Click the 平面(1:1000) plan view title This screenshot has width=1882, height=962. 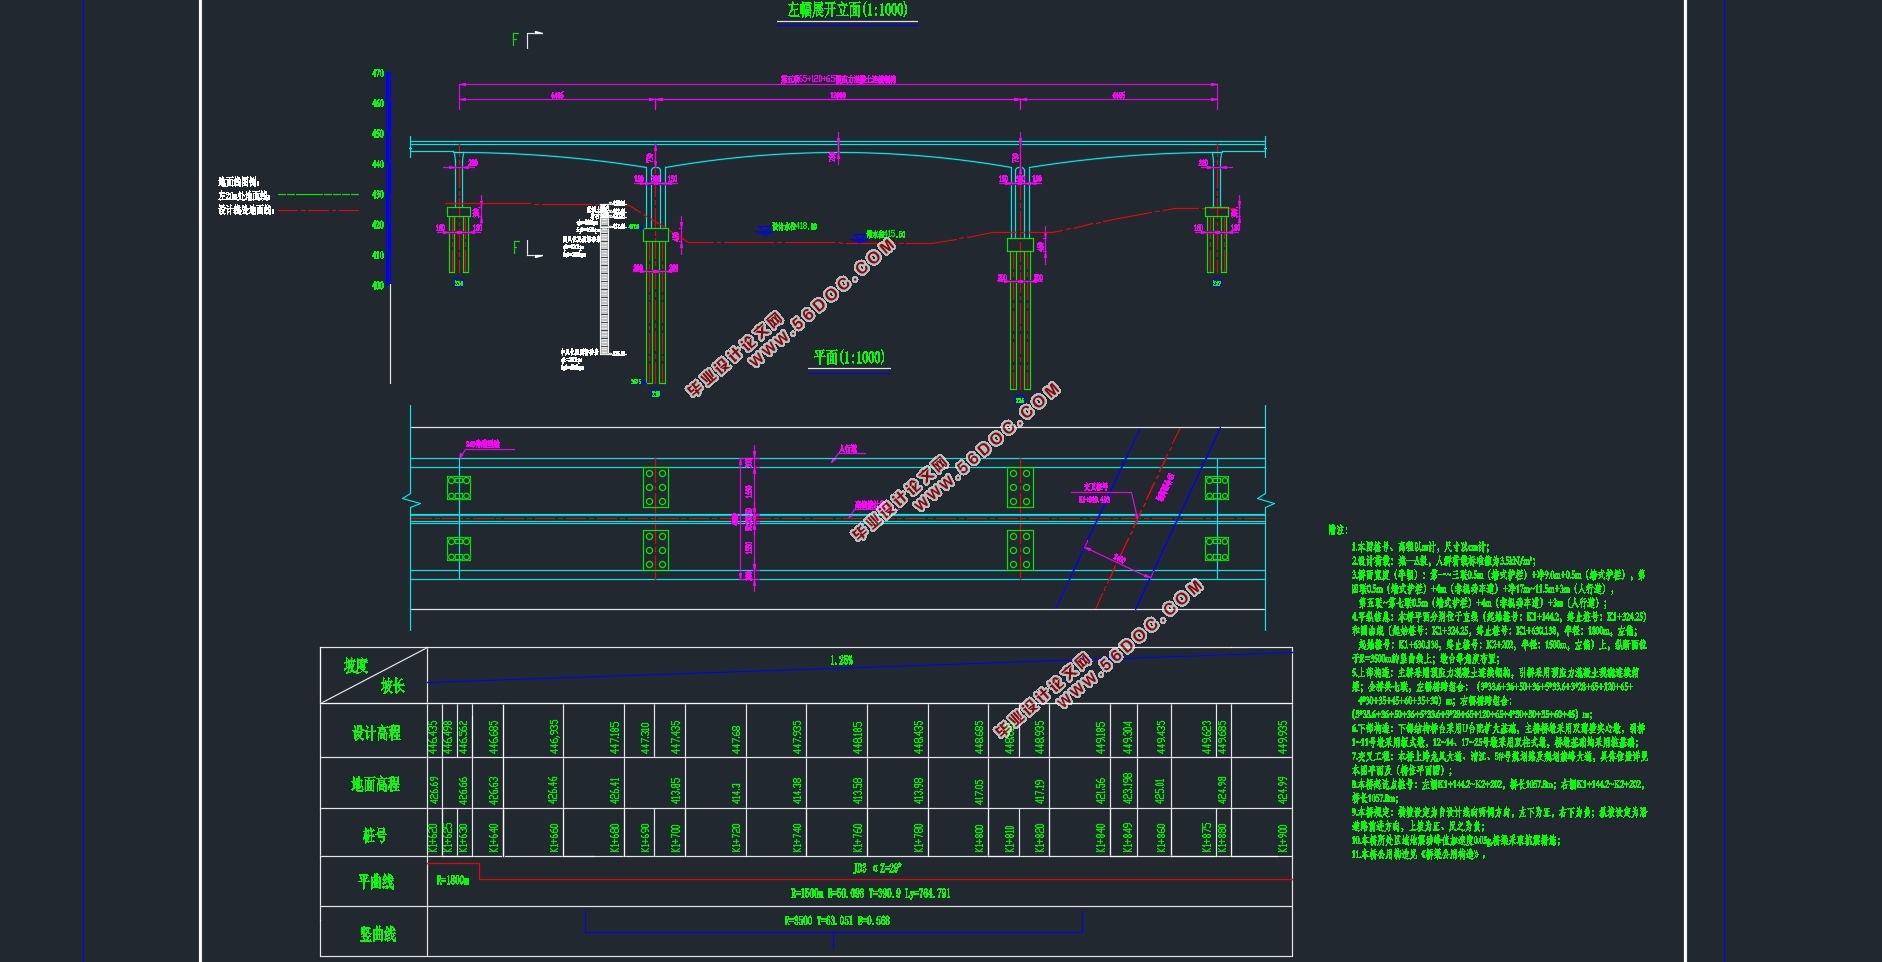(849, 357)
